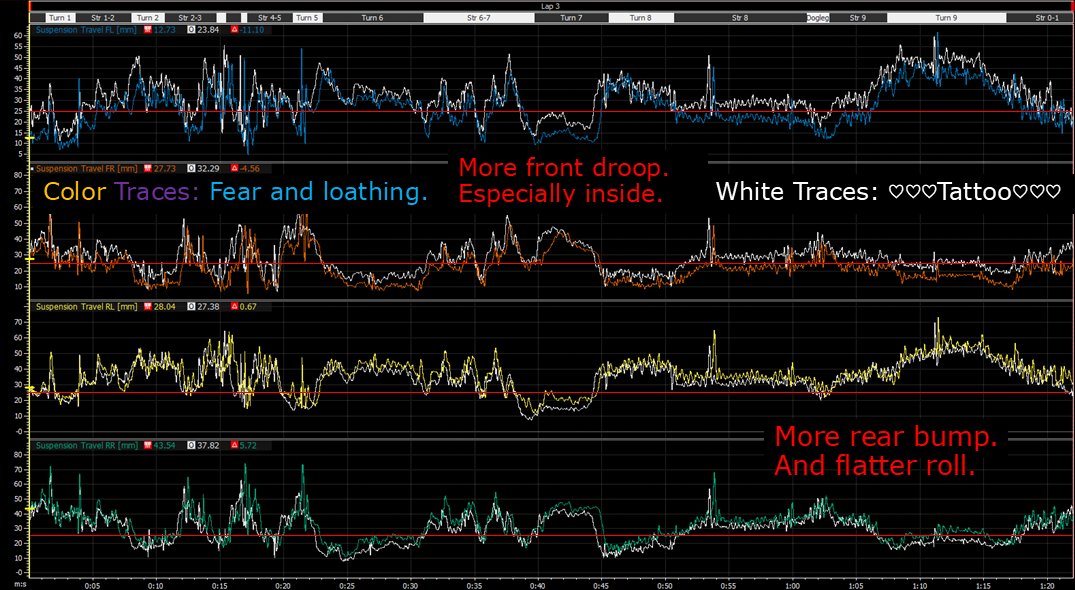
Task: Click the 0:50 time axis label
Action: [x=665, y=585]
